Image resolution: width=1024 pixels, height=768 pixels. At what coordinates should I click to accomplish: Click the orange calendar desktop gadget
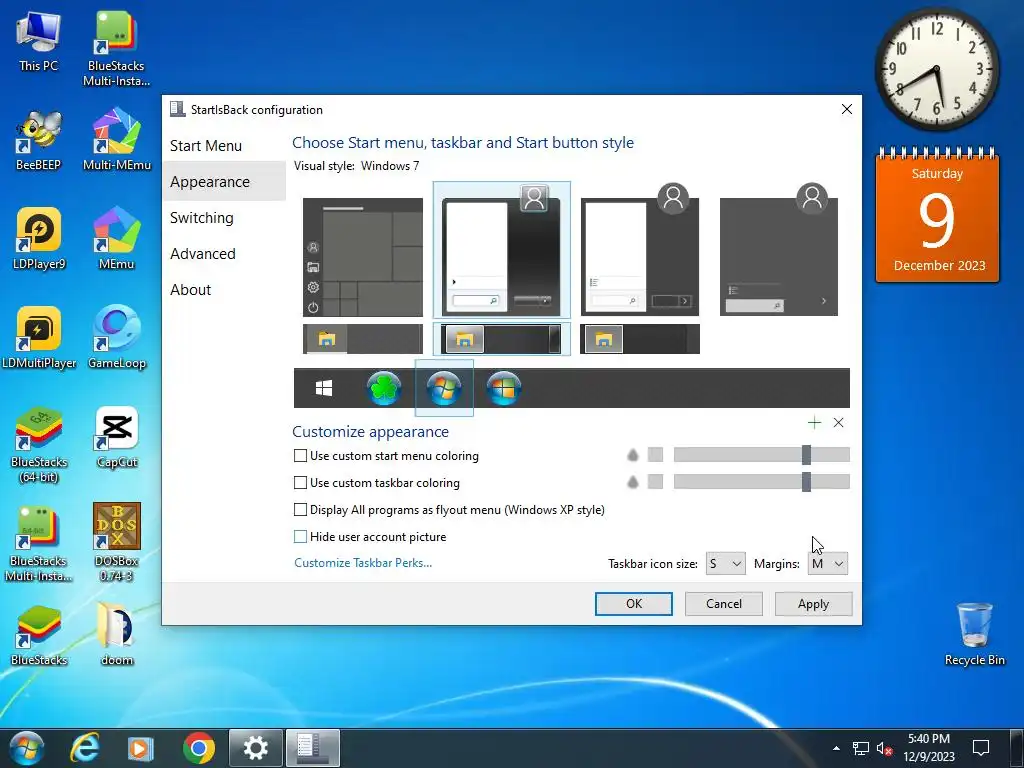(937, 216)
